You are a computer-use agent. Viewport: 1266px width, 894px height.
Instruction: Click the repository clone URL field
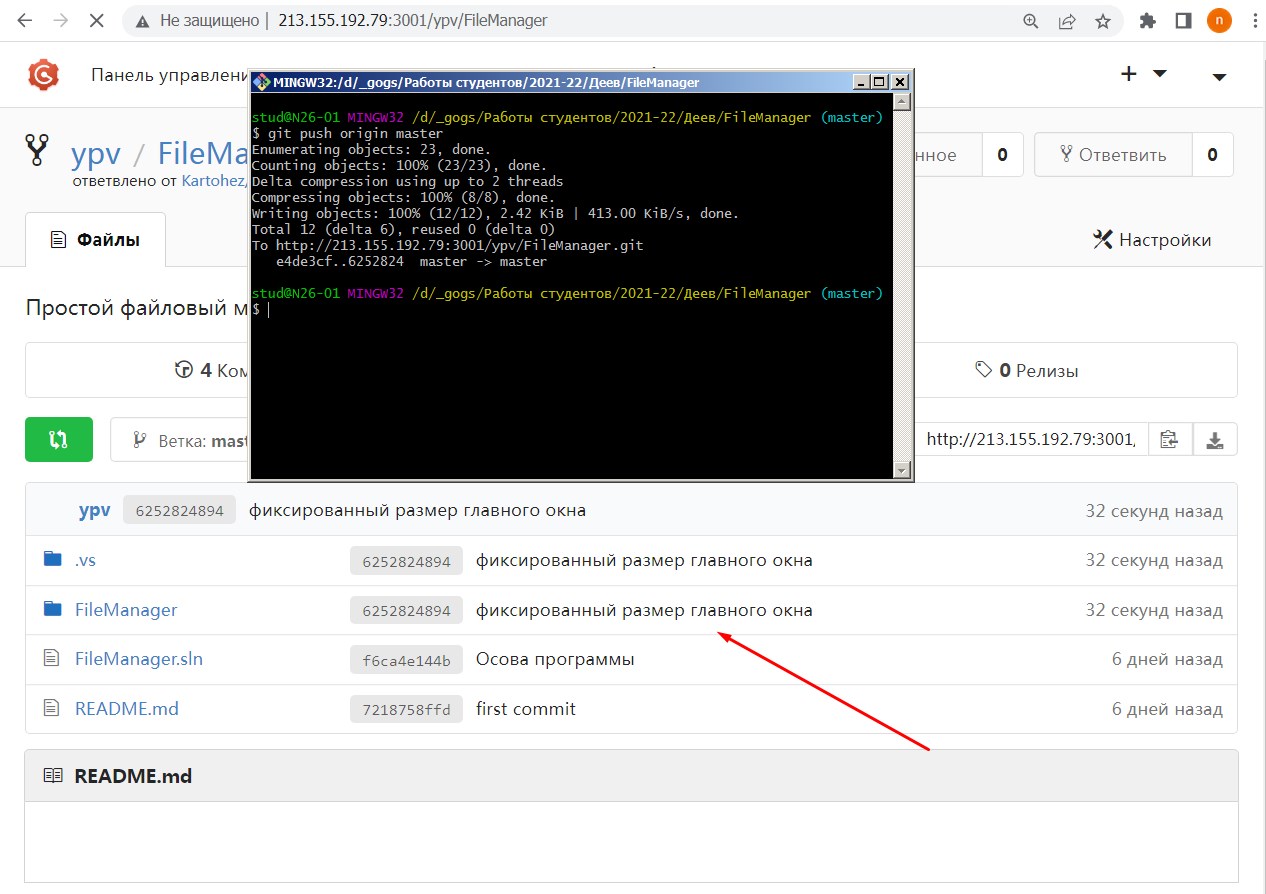1030,439
